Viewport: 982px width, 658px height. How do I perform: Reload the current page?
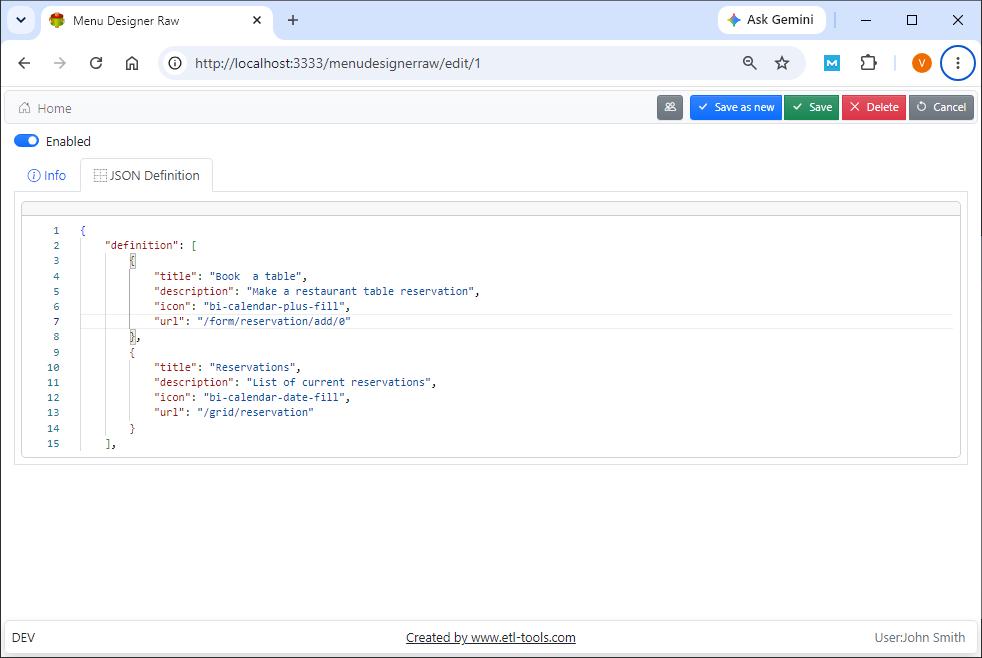pyautogui.click(x=96, y=63)
